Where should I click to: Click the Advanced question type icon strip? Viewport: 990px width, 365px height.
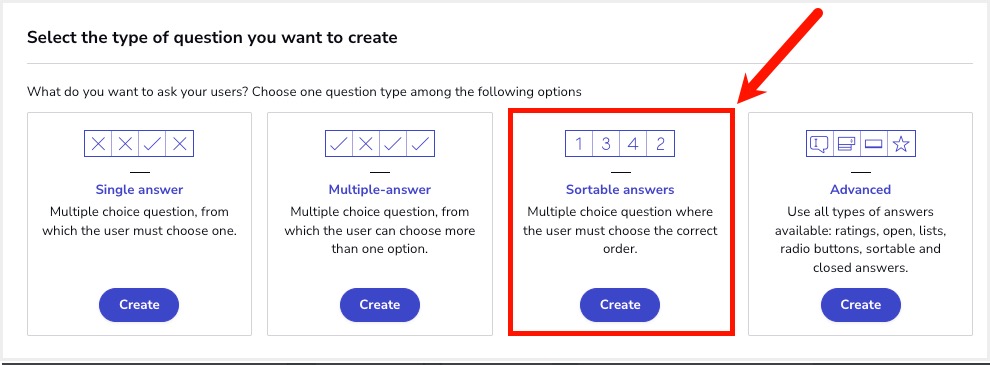tap(861, 144)
